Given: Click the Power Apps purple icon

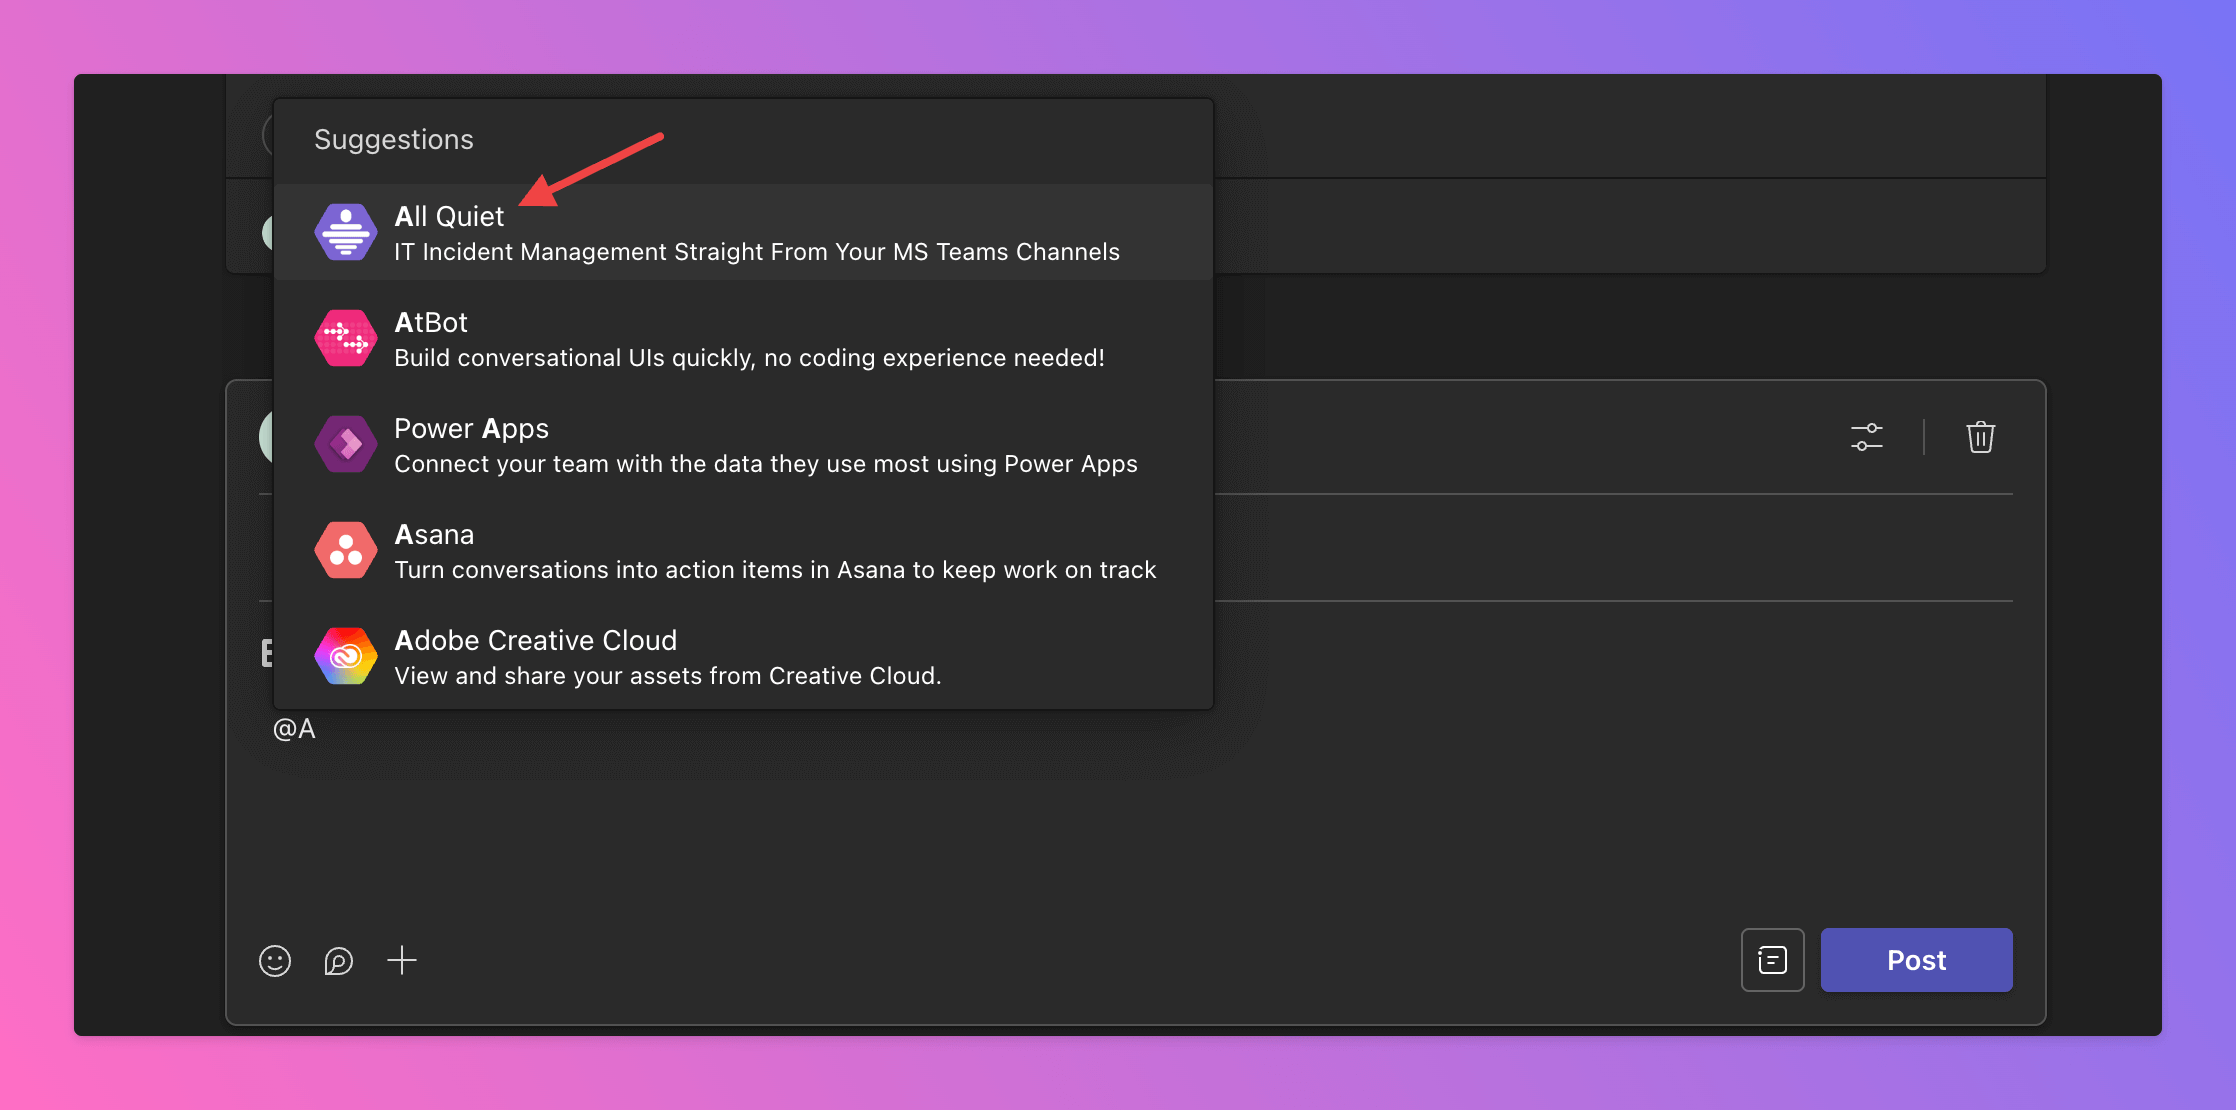Looking at the screenshot, I should 346,444.
